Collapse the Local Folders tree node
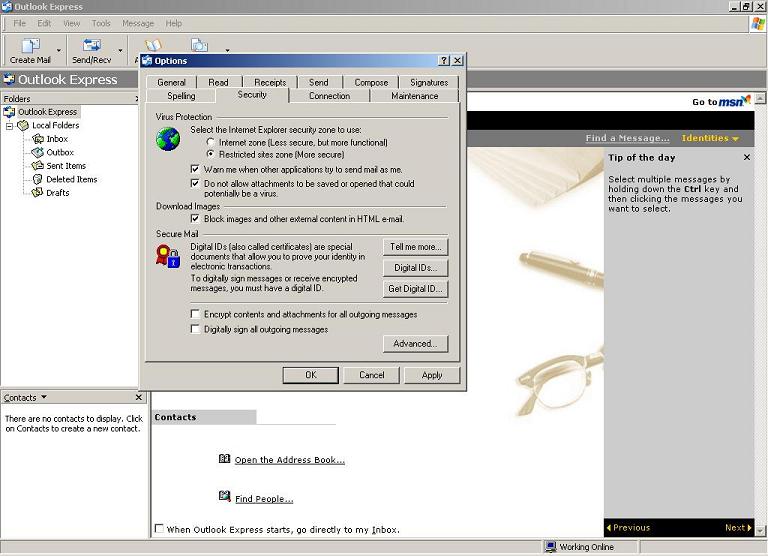The height and width of the screenshot is (556, 768). click(x=9, y=126)
